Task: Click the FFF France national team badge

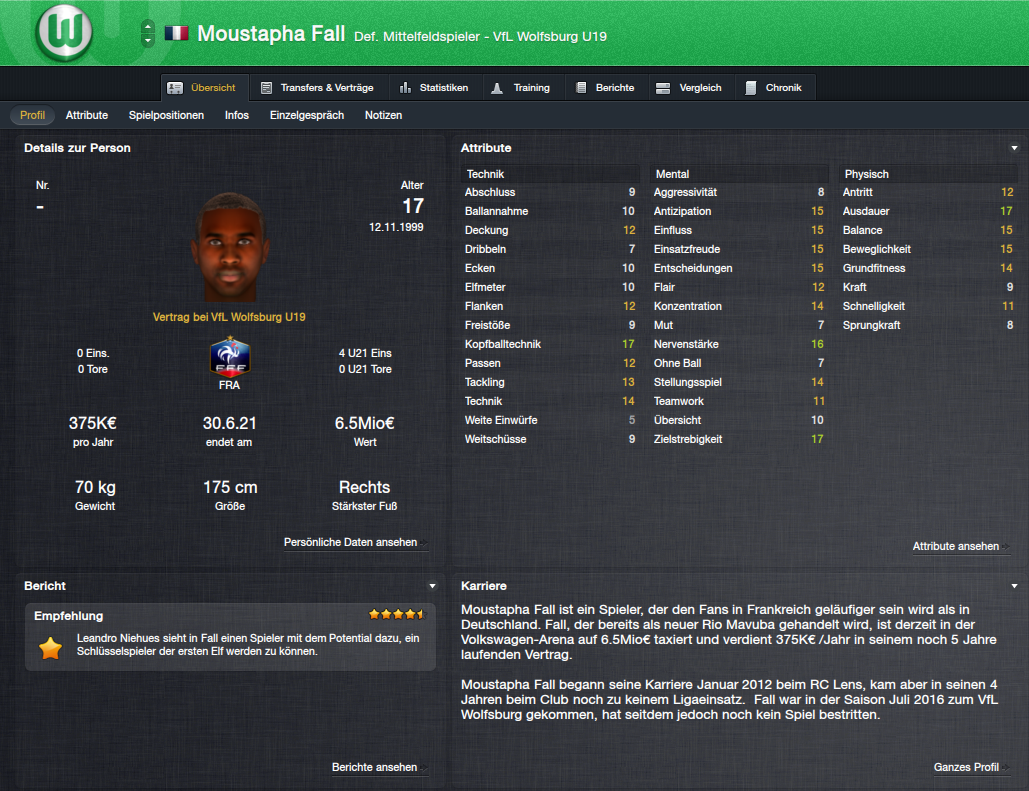Action: [x=230, y=357]
